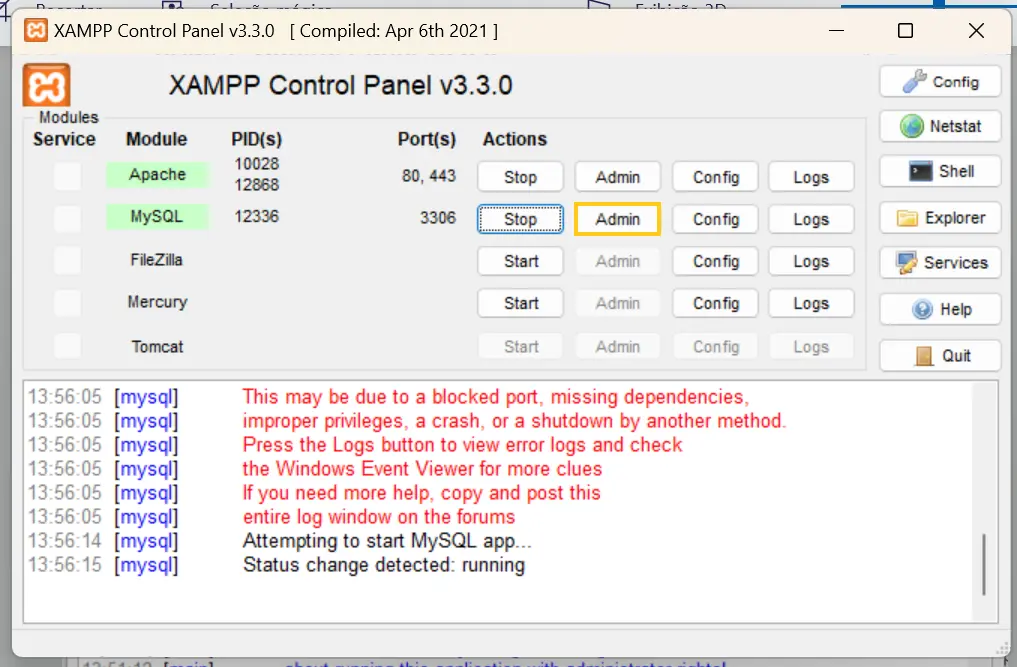1017x667 pixels.
Task: View Mercury Logs
Action: 811,303
